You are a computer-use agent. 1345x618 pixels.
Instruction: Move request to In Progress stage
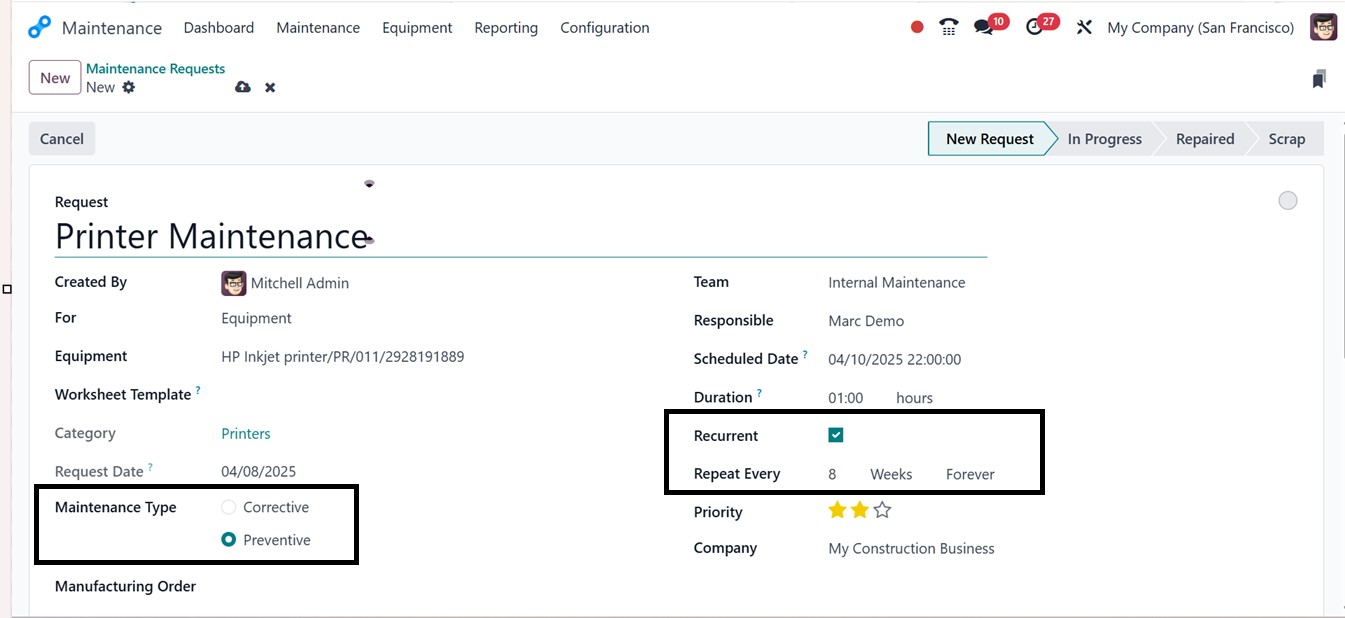coord(1104,139)
